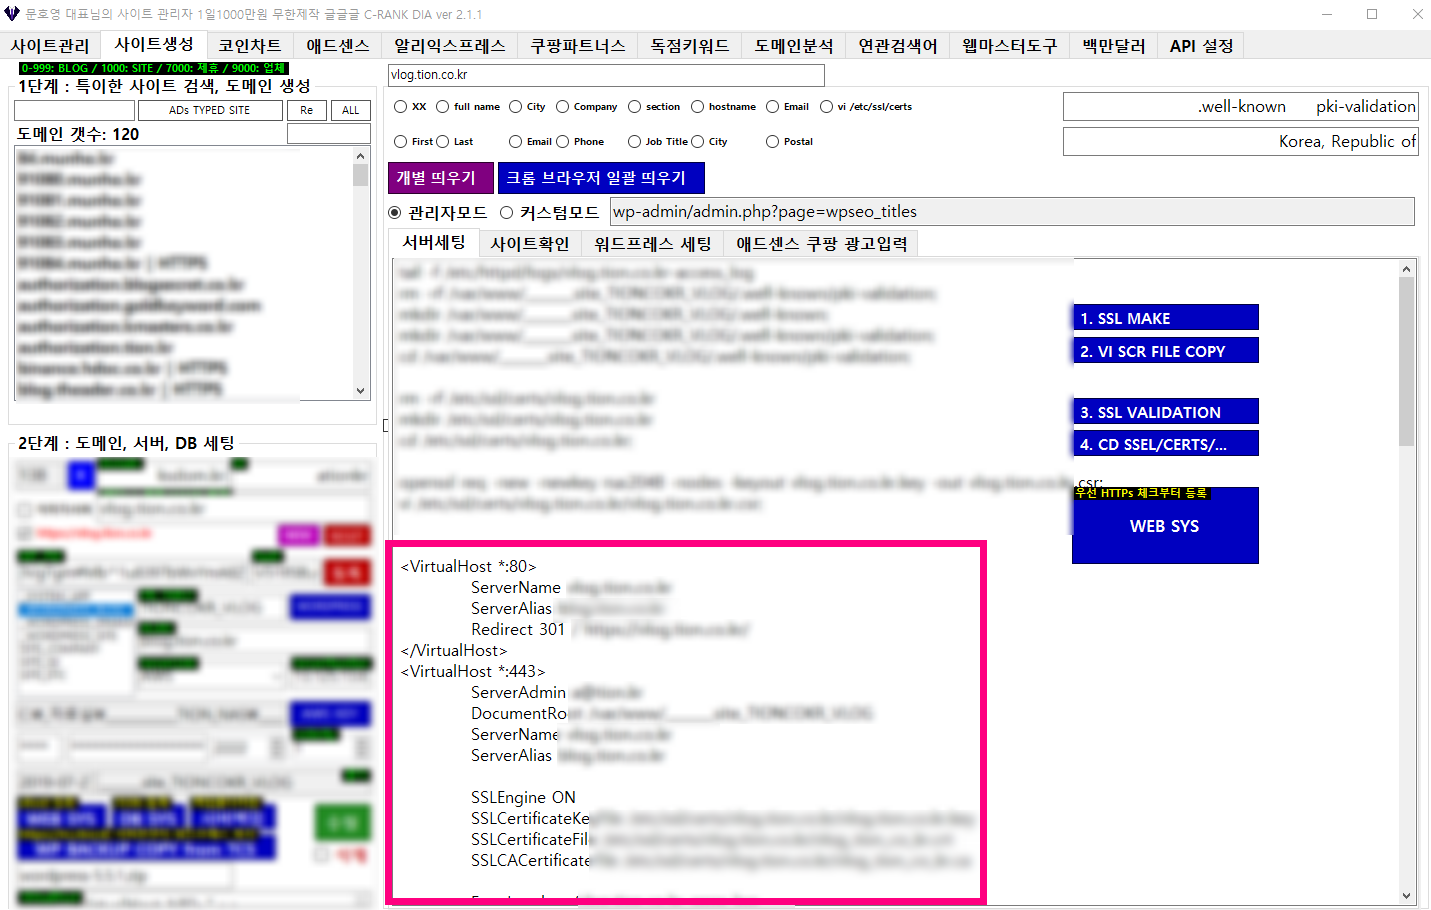The width and height of the screenshot is (1431, 910).
Task: Click the ADs TYPED SITE button
Action: pos(210,110)
